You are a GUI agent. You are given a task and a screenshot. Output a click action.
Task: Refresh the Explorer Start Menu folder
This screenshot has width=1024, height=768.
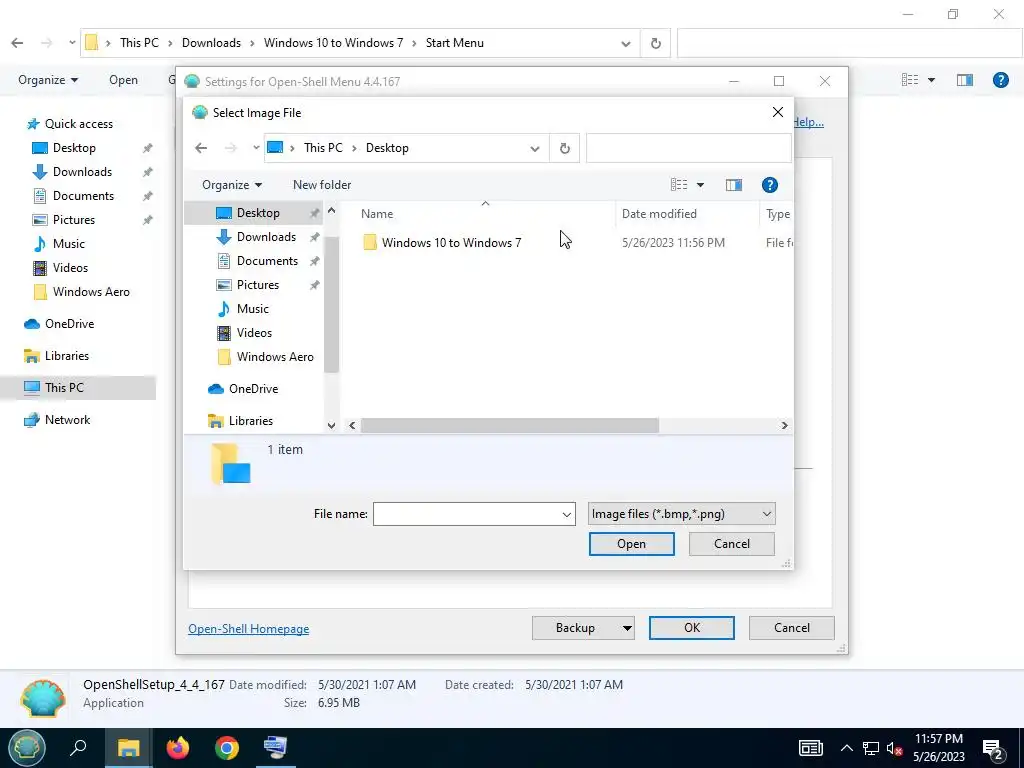(656, 43)
